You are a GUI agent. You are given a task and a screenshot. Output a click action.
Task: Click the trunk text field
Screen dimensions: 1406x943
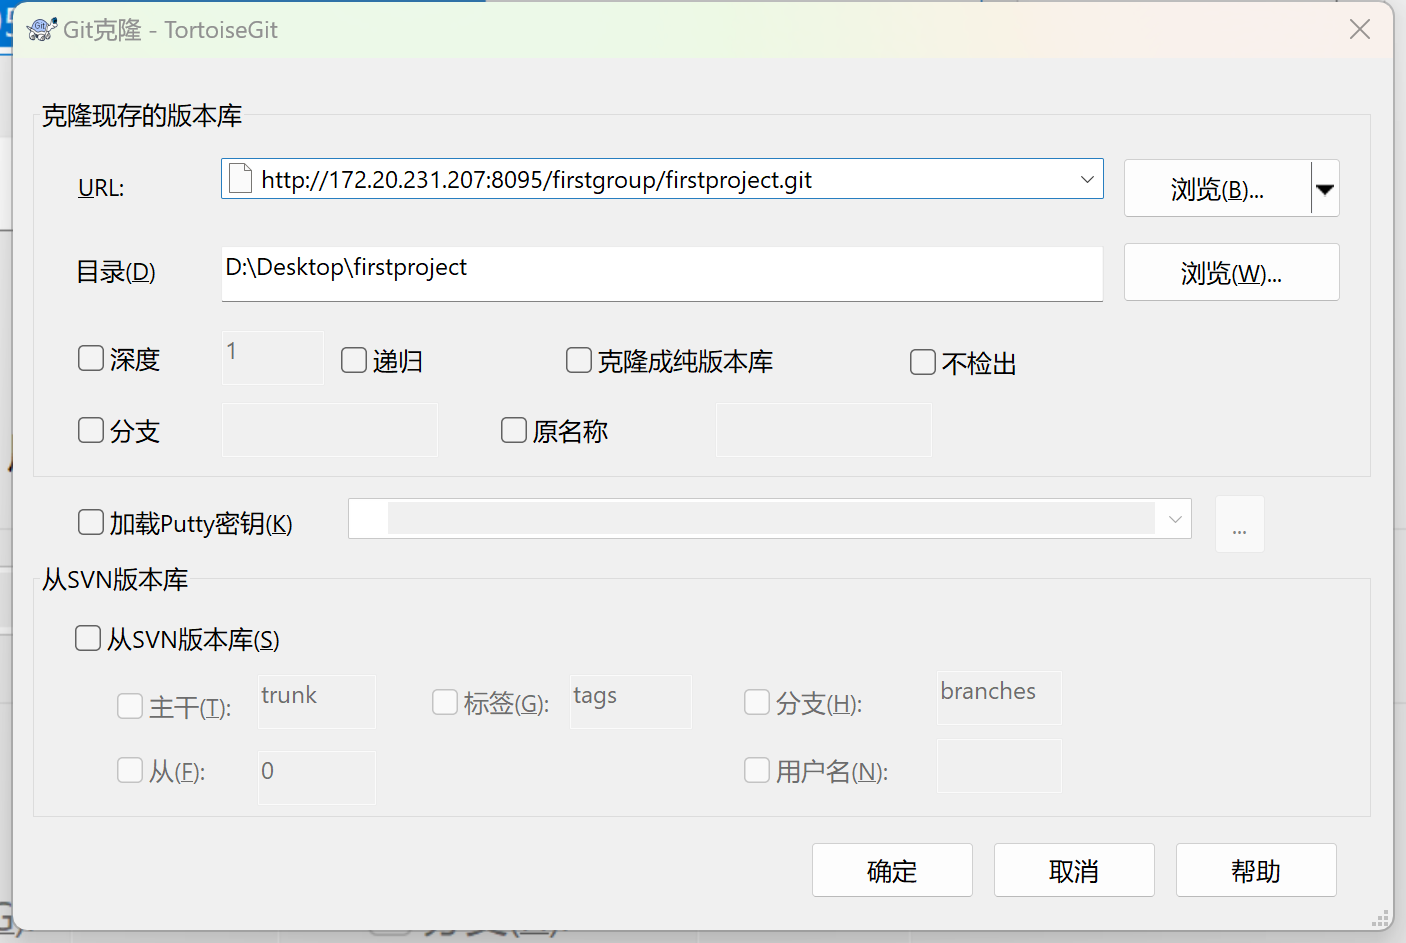point(317,701)
